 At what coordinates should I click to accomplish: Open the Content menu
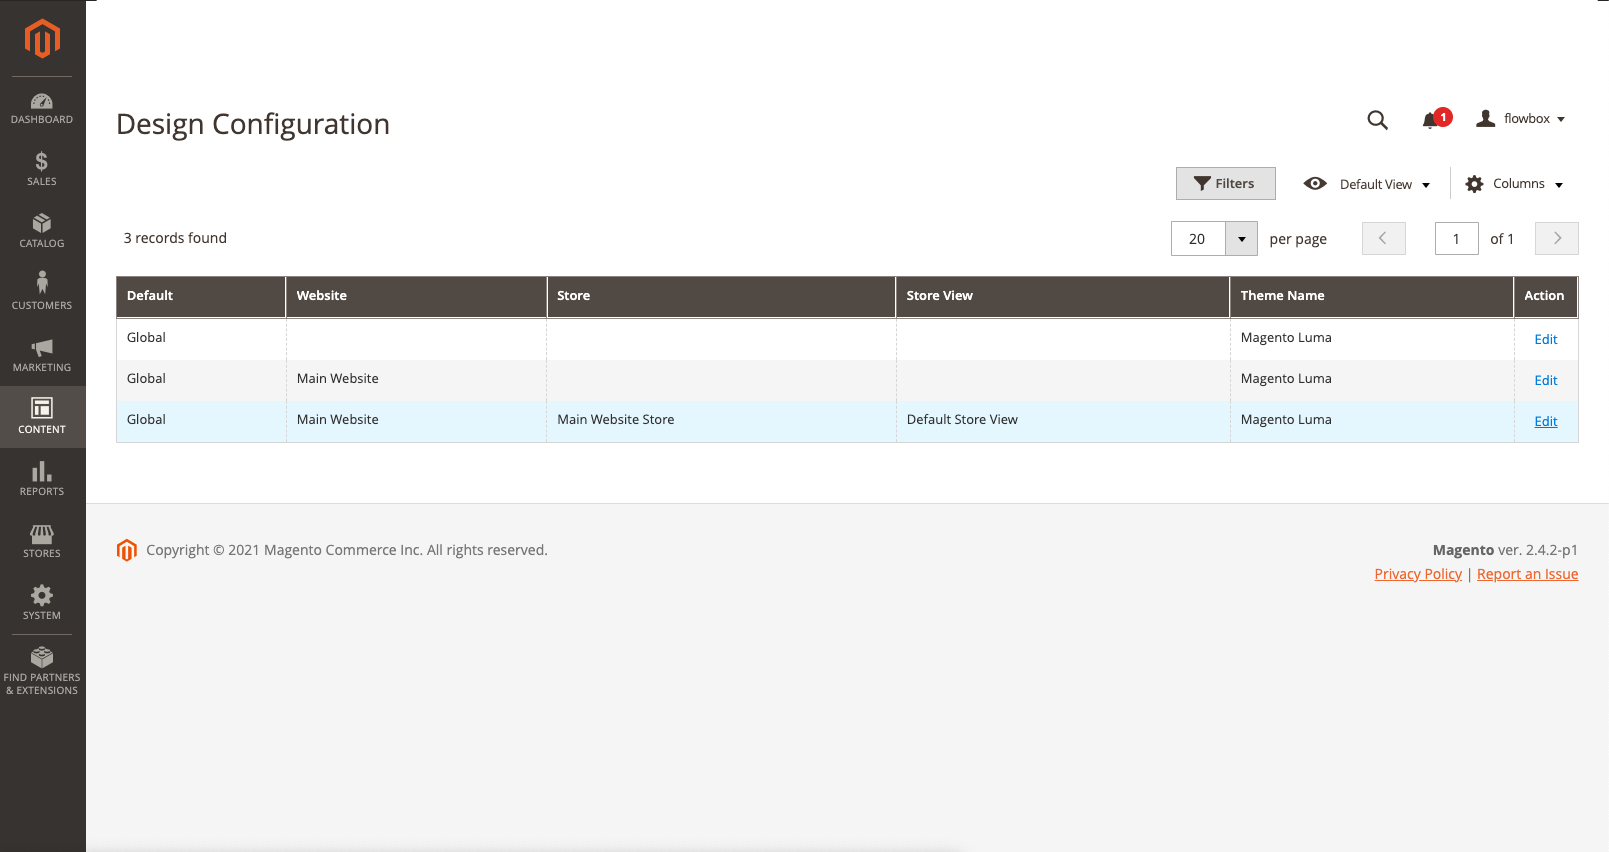click(x=42, y=417)
